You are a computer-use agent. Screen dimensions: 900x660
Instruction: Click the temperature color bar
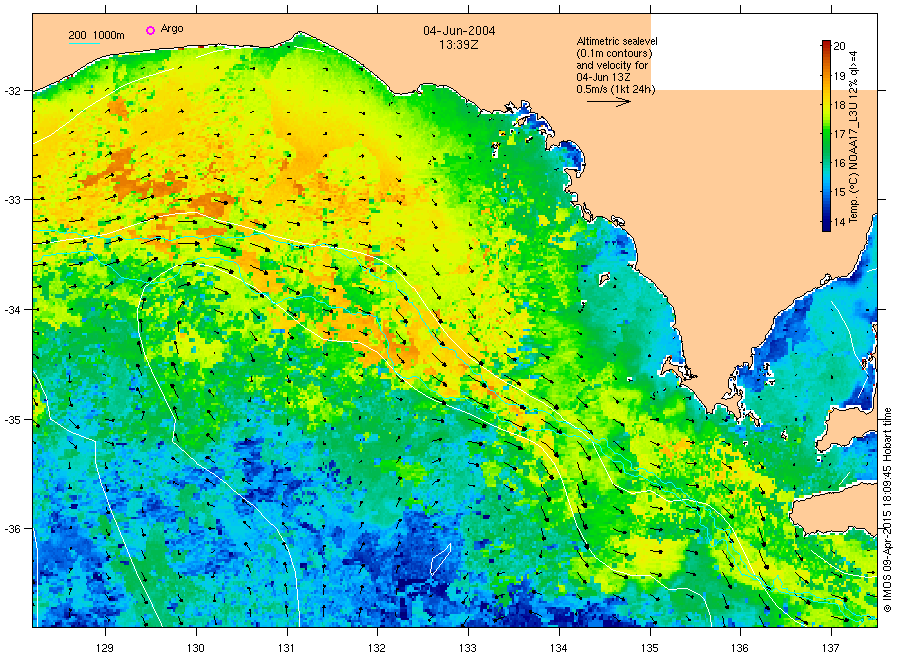826,136
